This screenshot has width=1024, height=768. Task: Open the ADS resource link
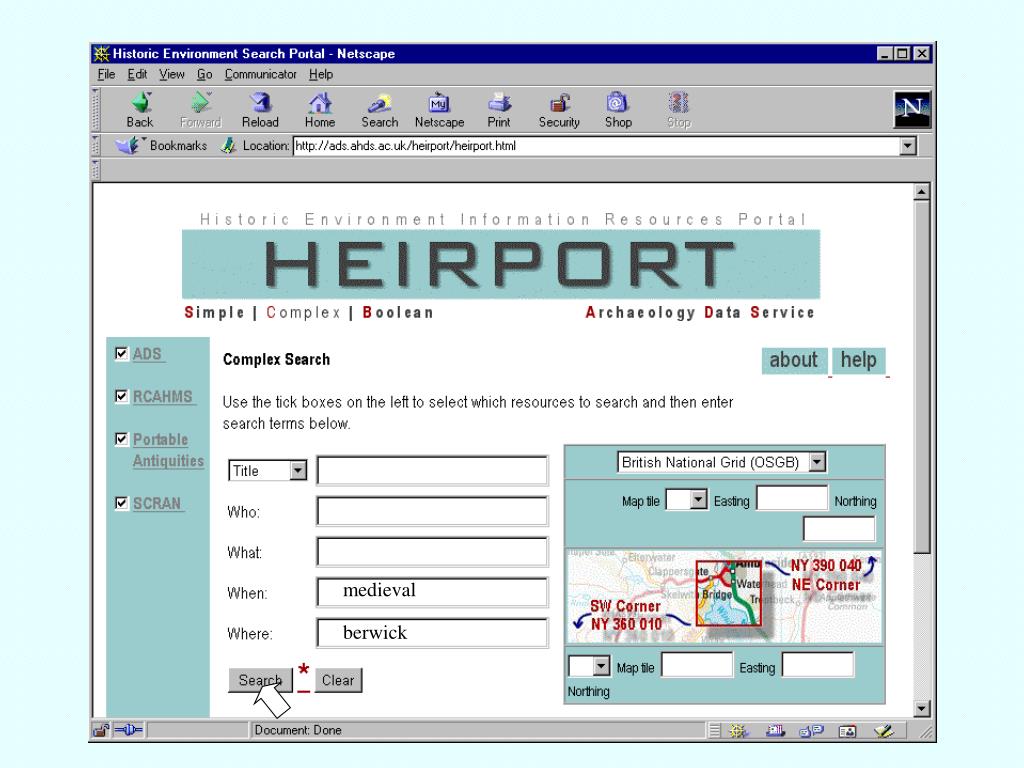pos(148,354)
